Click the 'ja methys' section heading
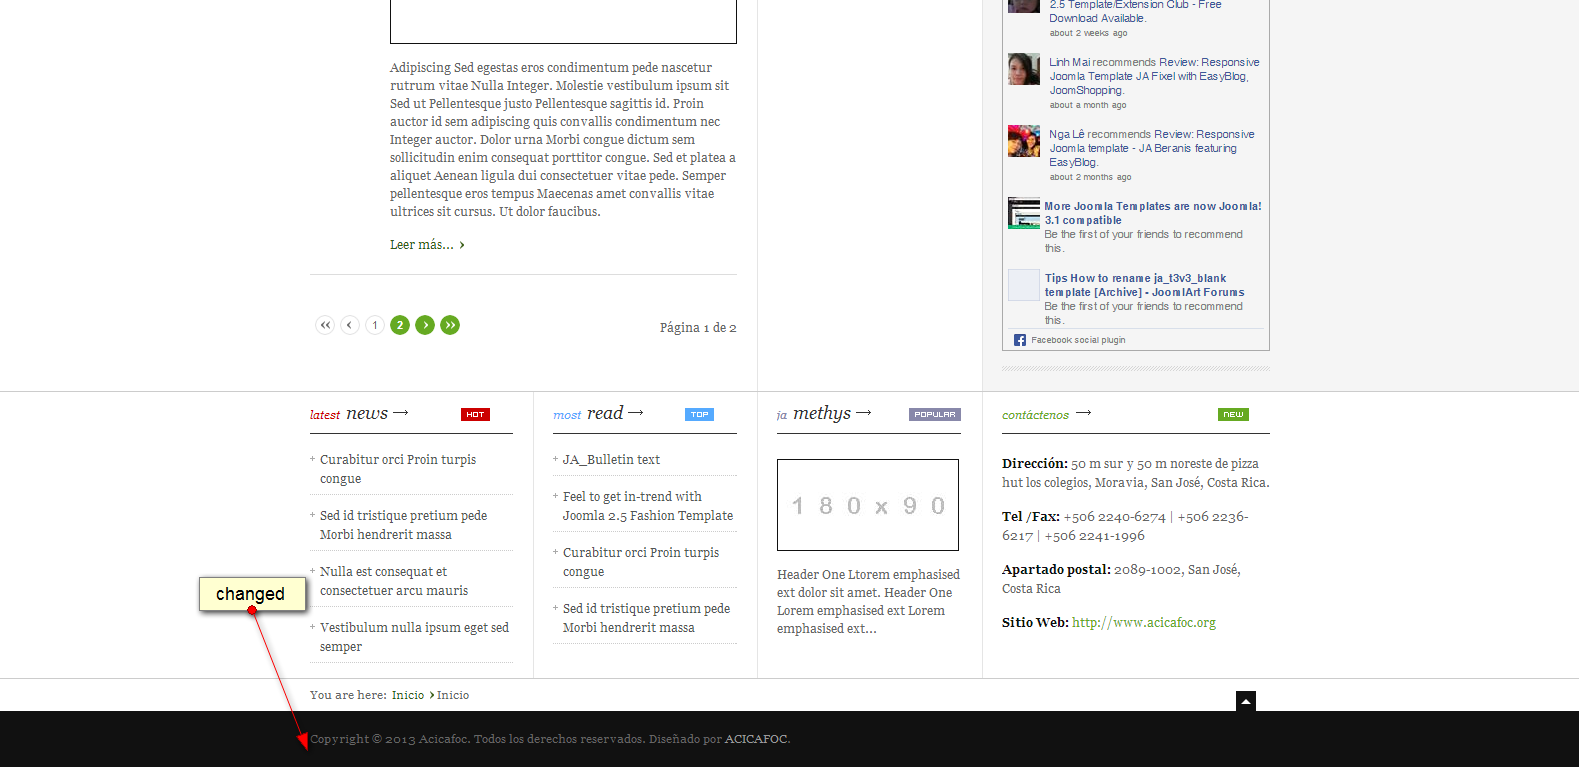1579x767 pixels. point(824,413)
